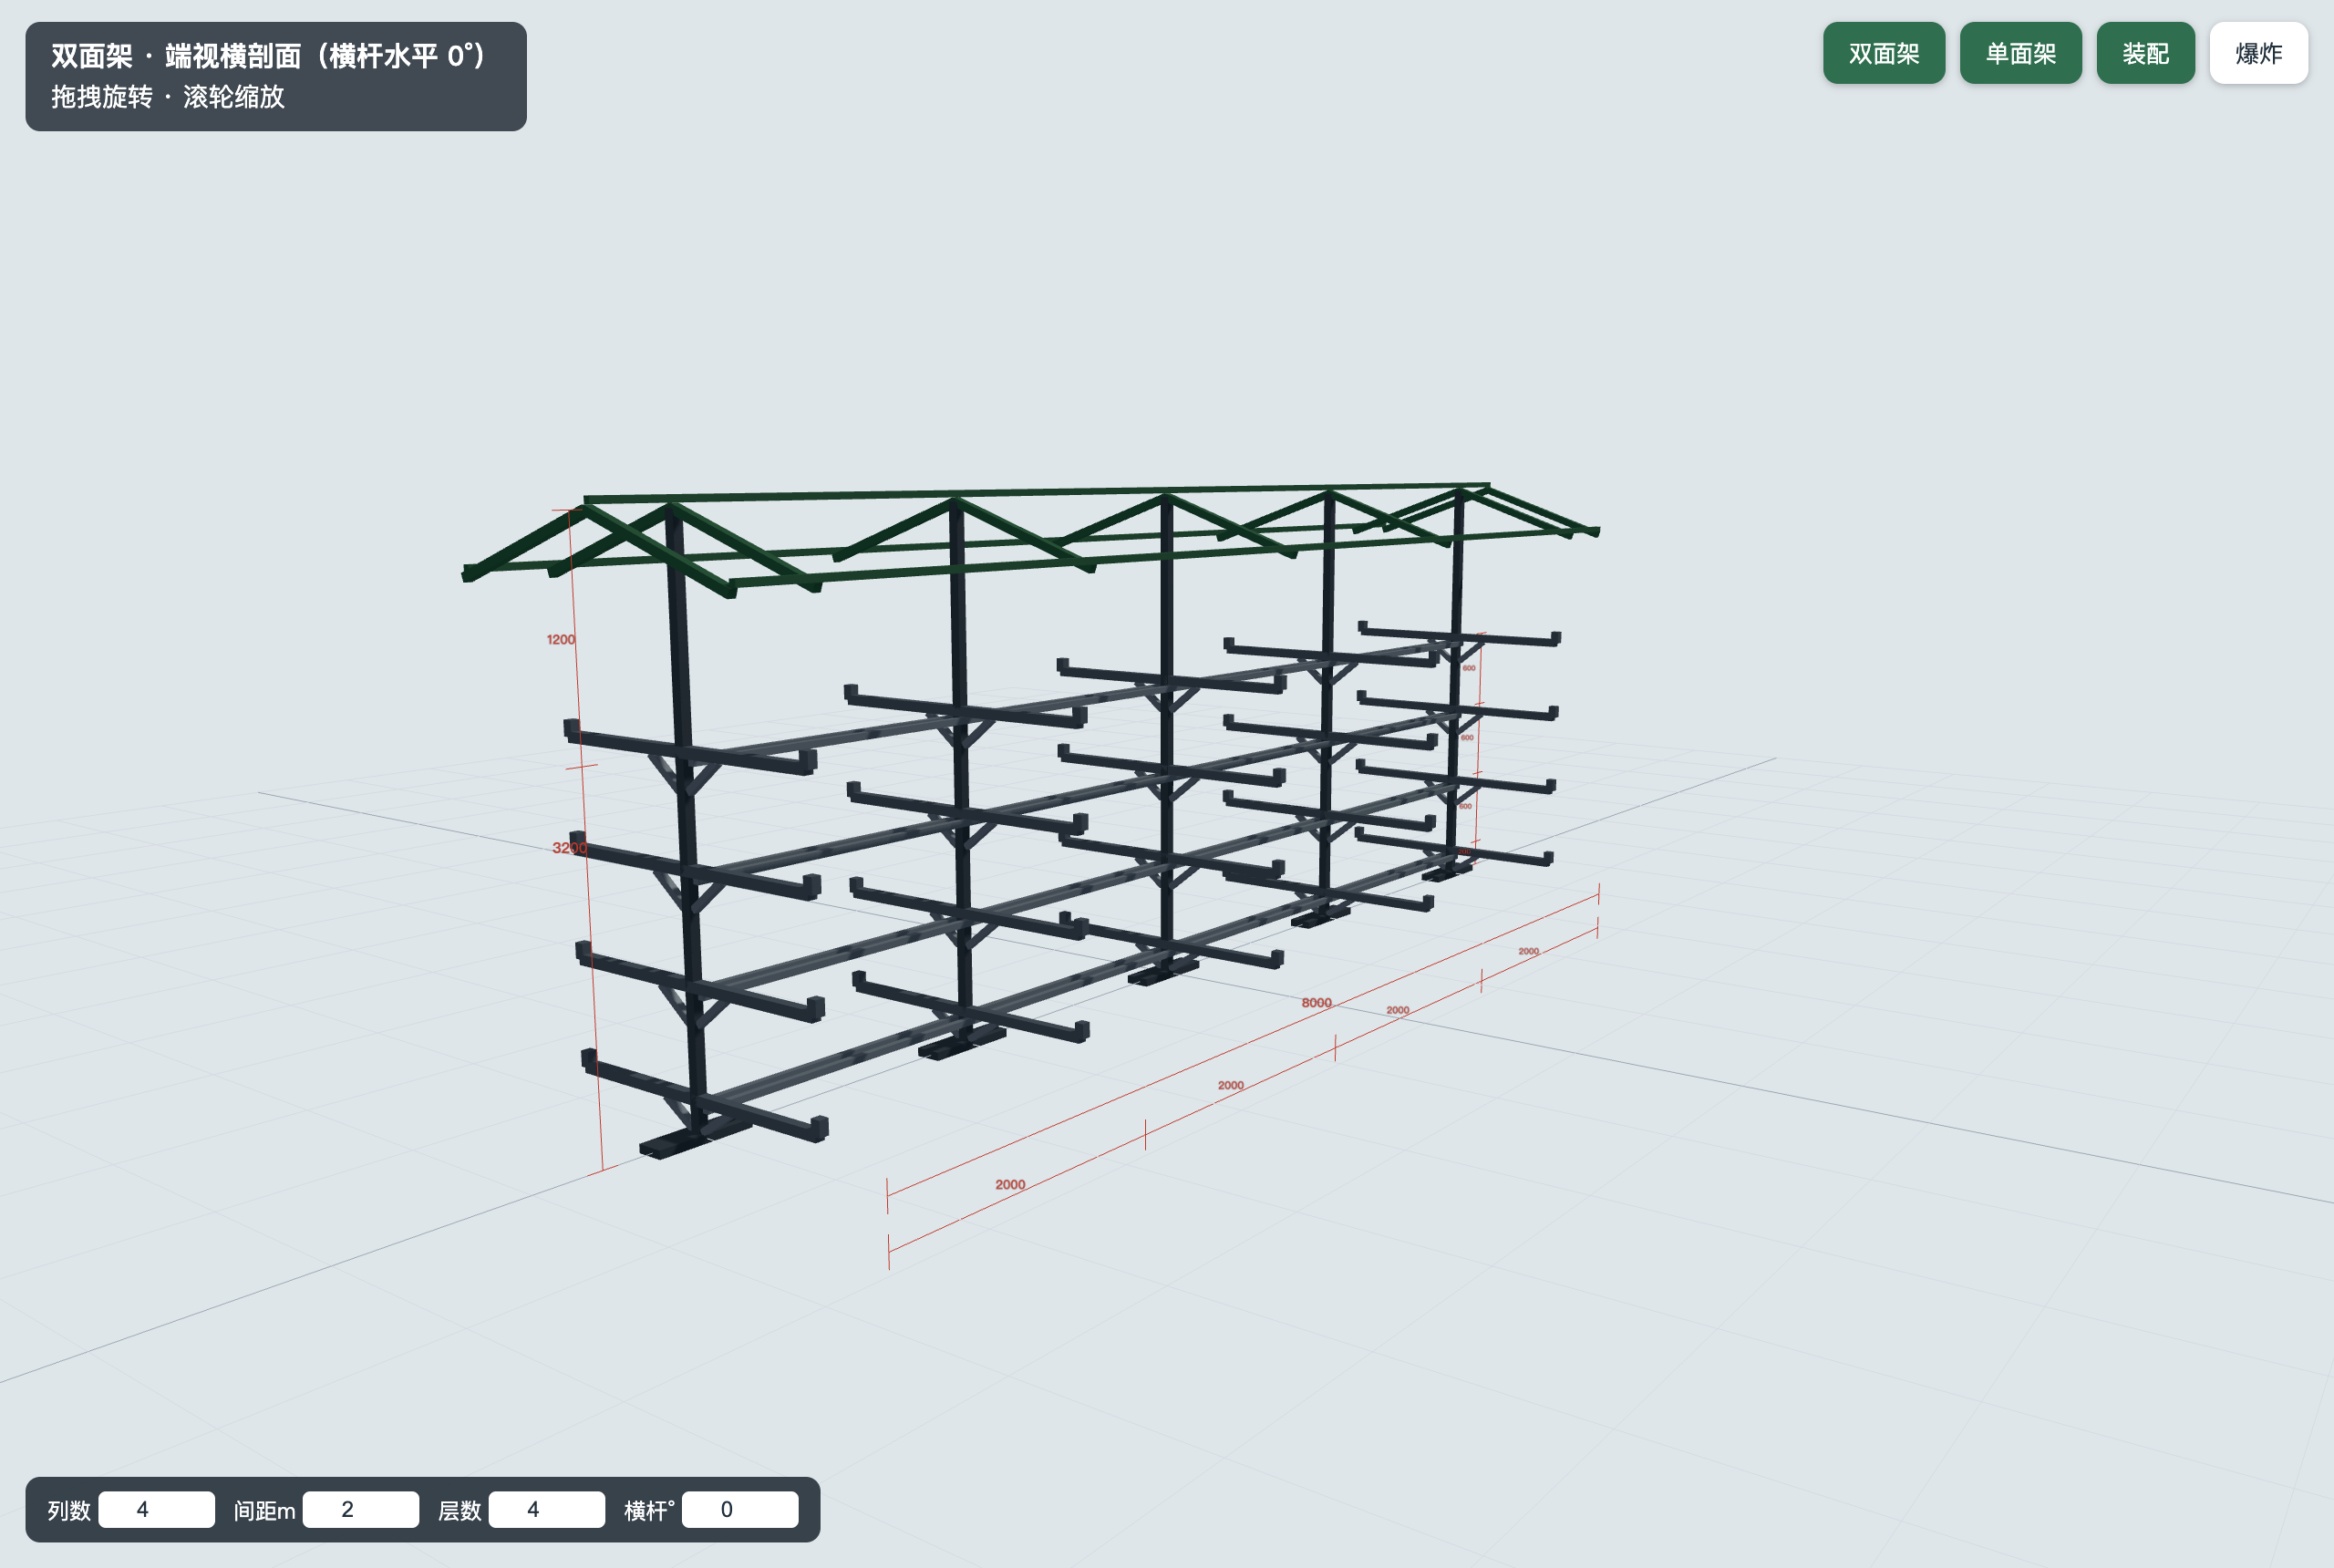The height and width of the screenshot is (1568, 2334).
Task: Click the 3200 height dimension label
Action: point(570,848)
